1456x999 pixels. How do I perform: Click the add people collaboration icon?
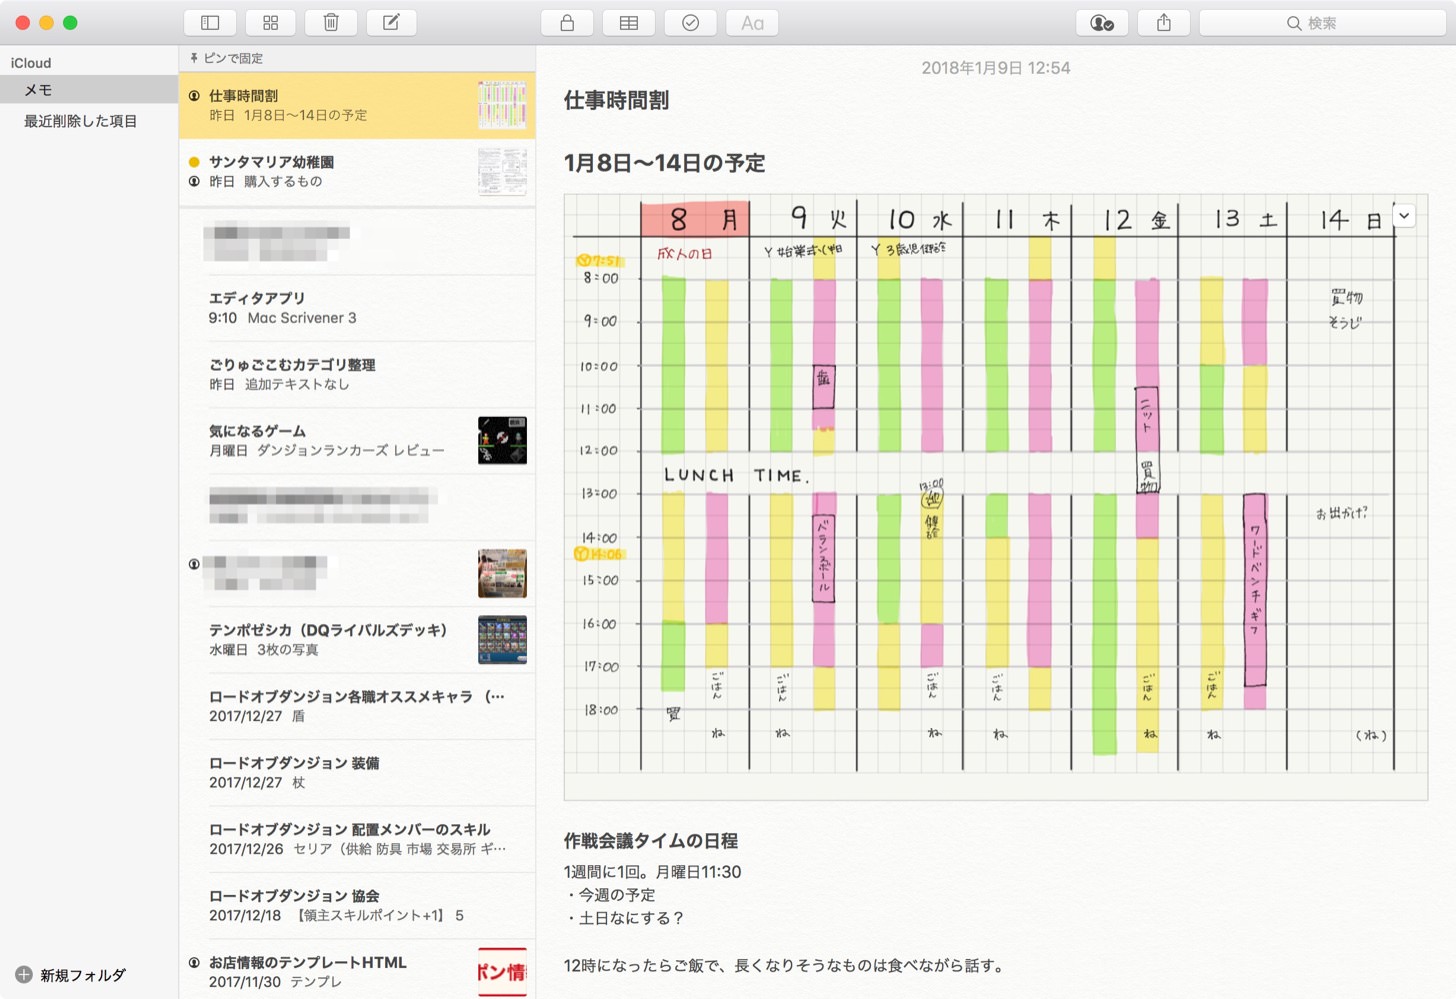click(x=1102, y=23)
